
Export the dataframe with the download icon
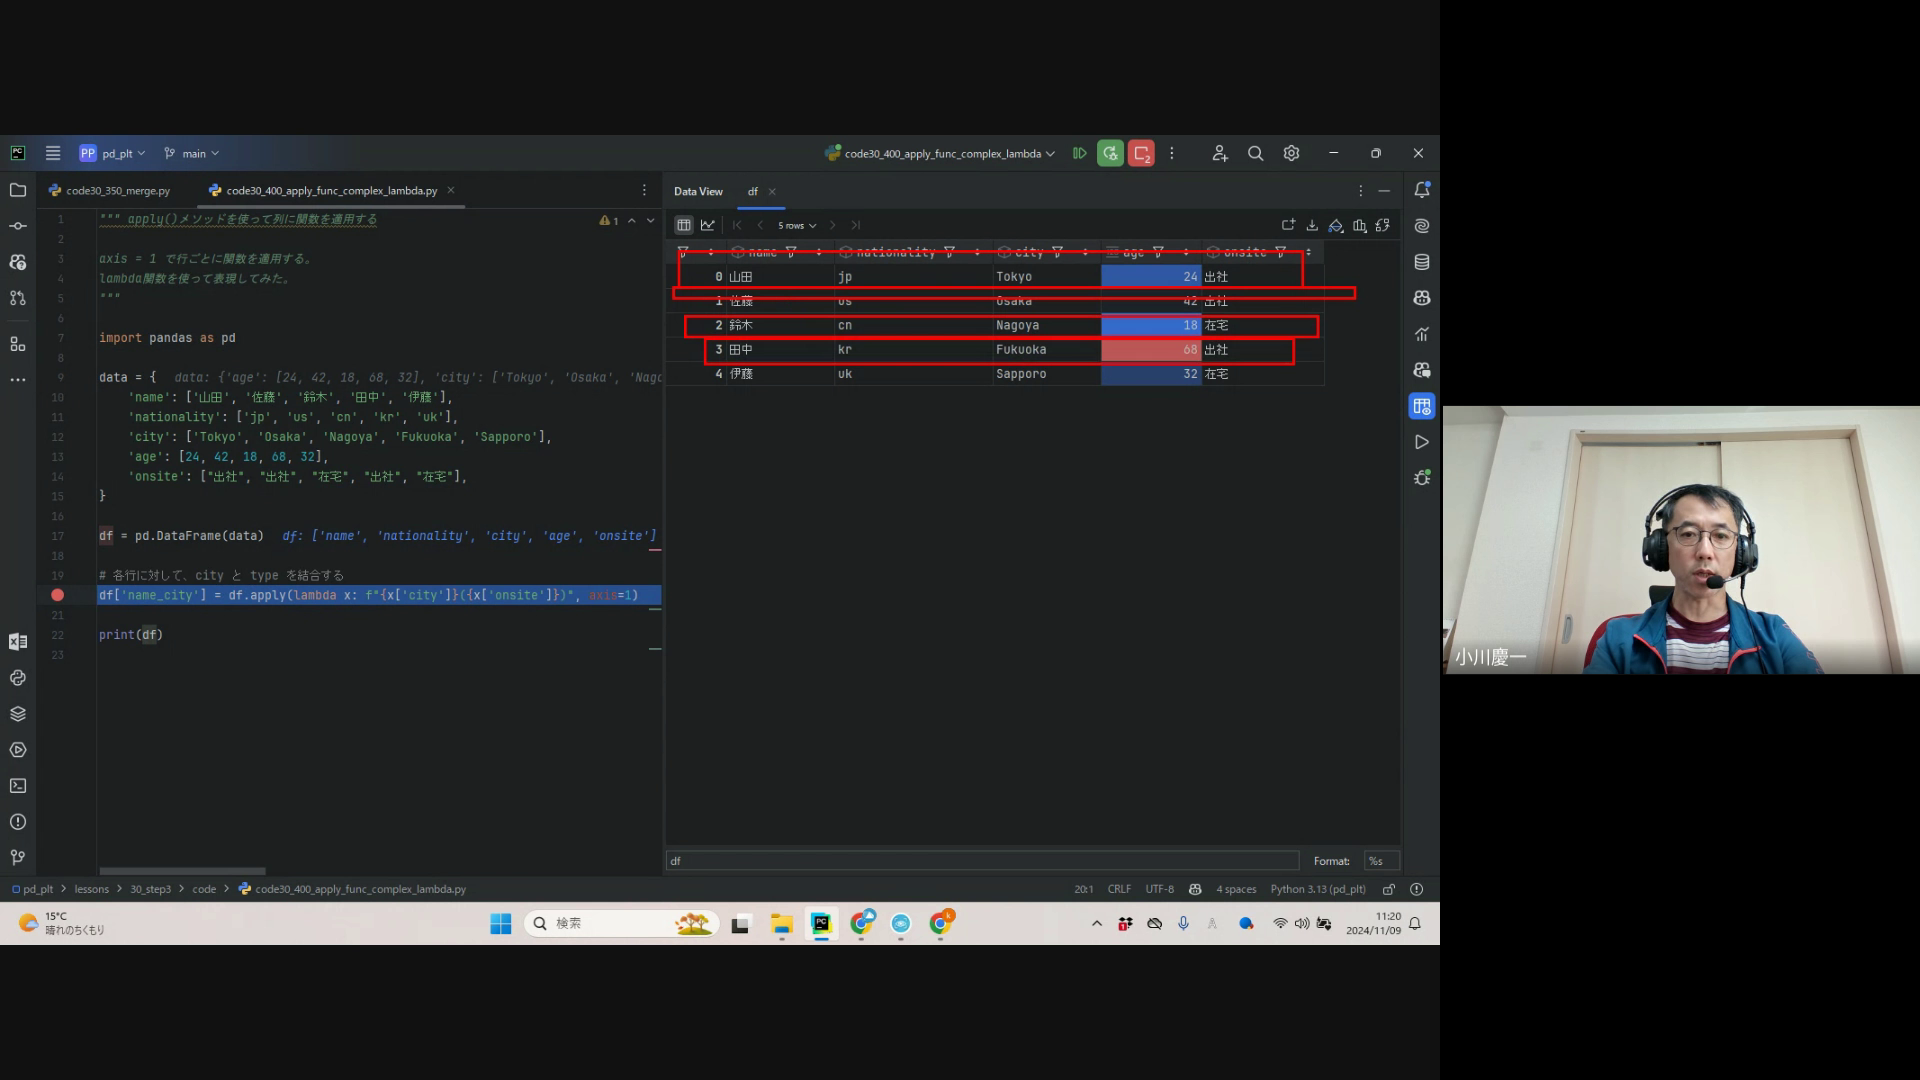pos(1312,225)
